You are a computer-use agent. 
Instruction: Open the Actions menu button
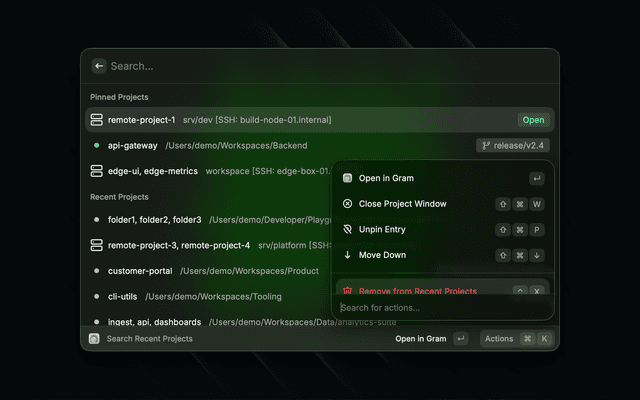tap(517, 339)
